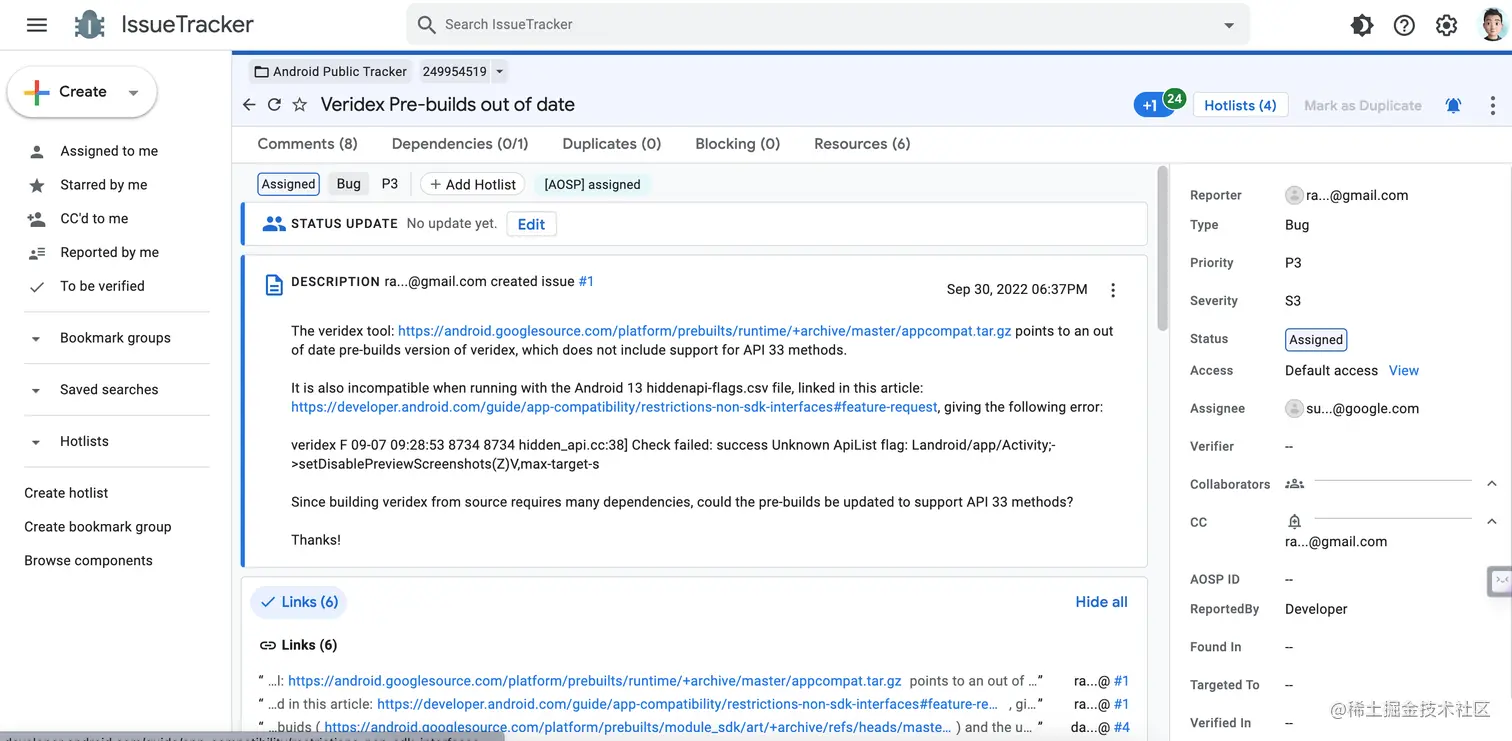Collapse the CC section chevron
1512x741 pixels.
[x=1491, y=522]
